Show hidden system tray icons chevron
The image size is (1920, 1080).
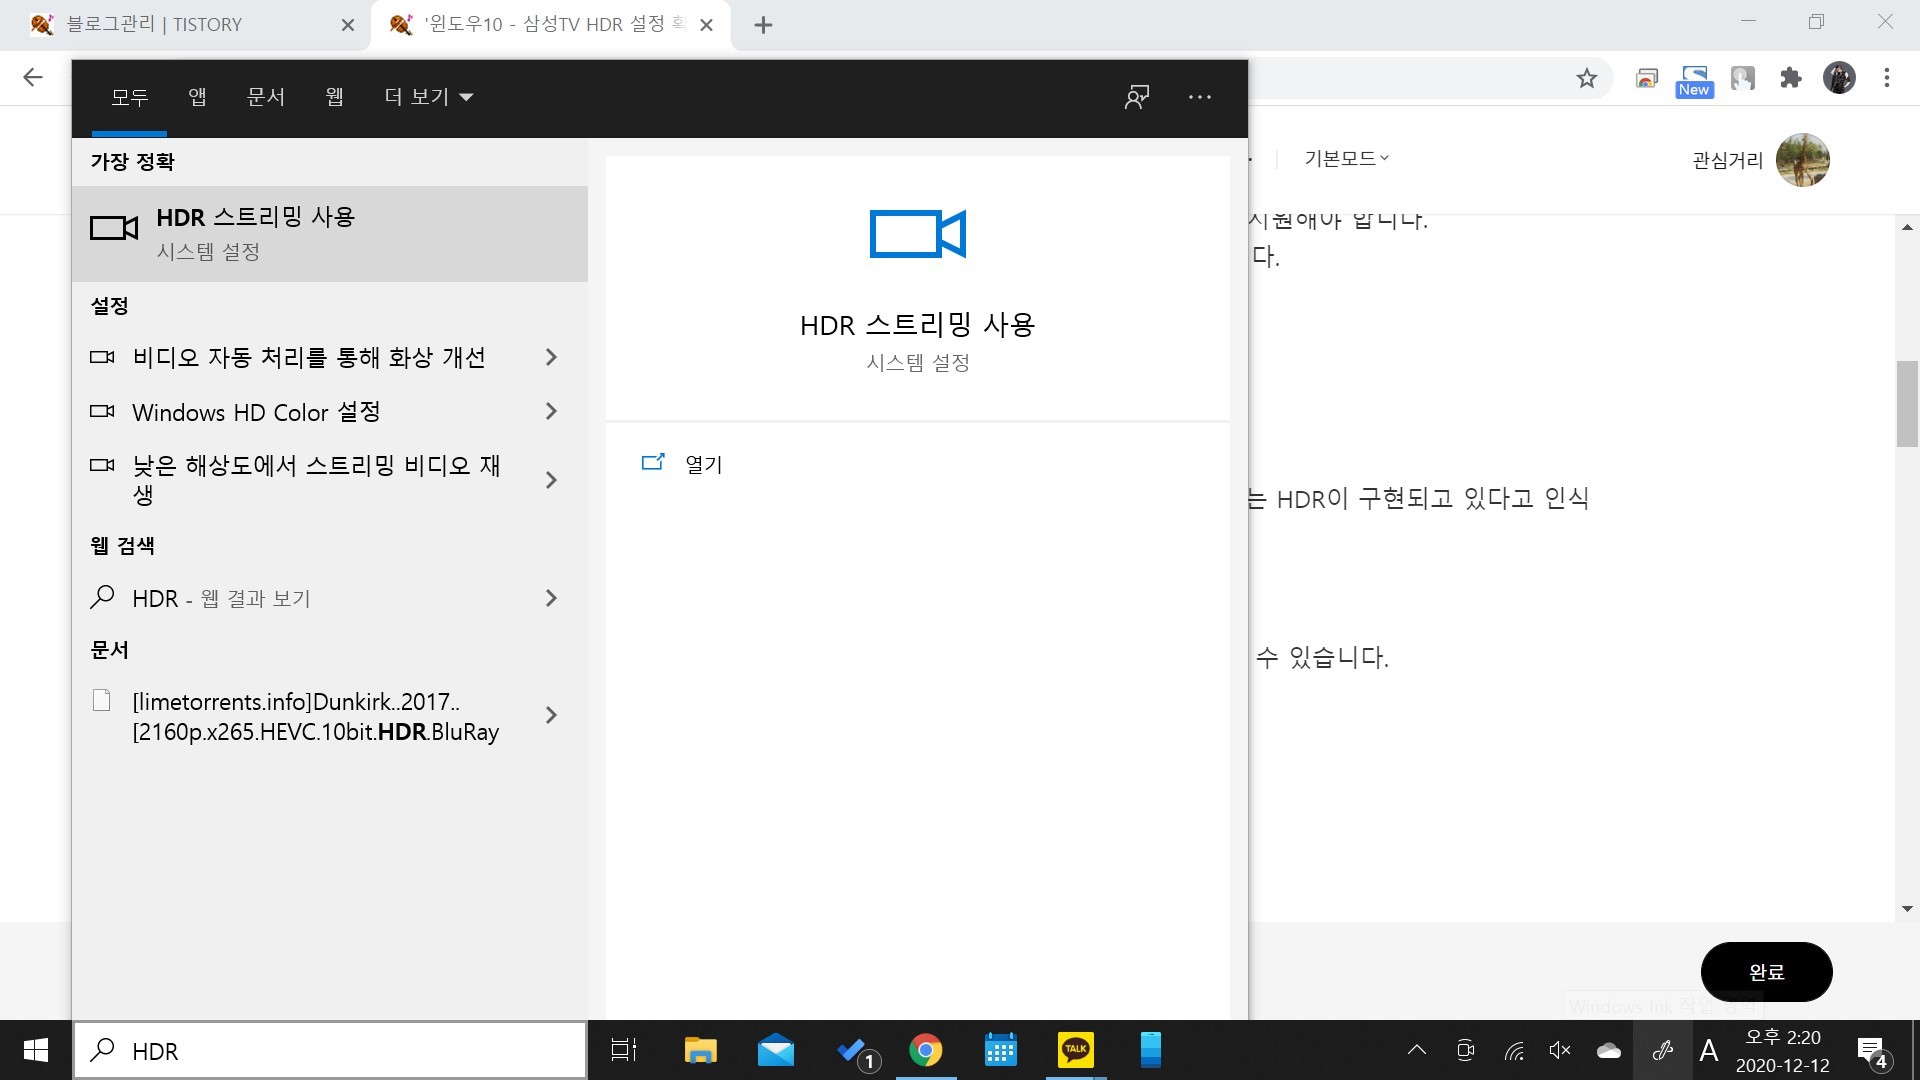[x=1416, y=1050]
